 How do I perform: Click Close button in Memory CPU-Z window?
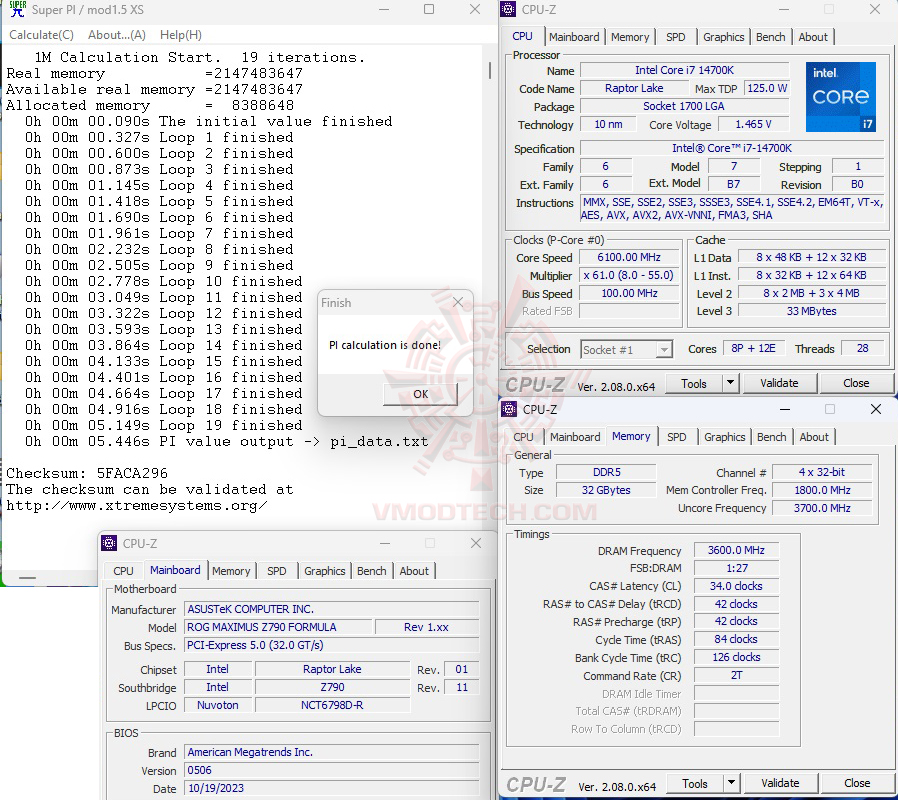[857, 783]
